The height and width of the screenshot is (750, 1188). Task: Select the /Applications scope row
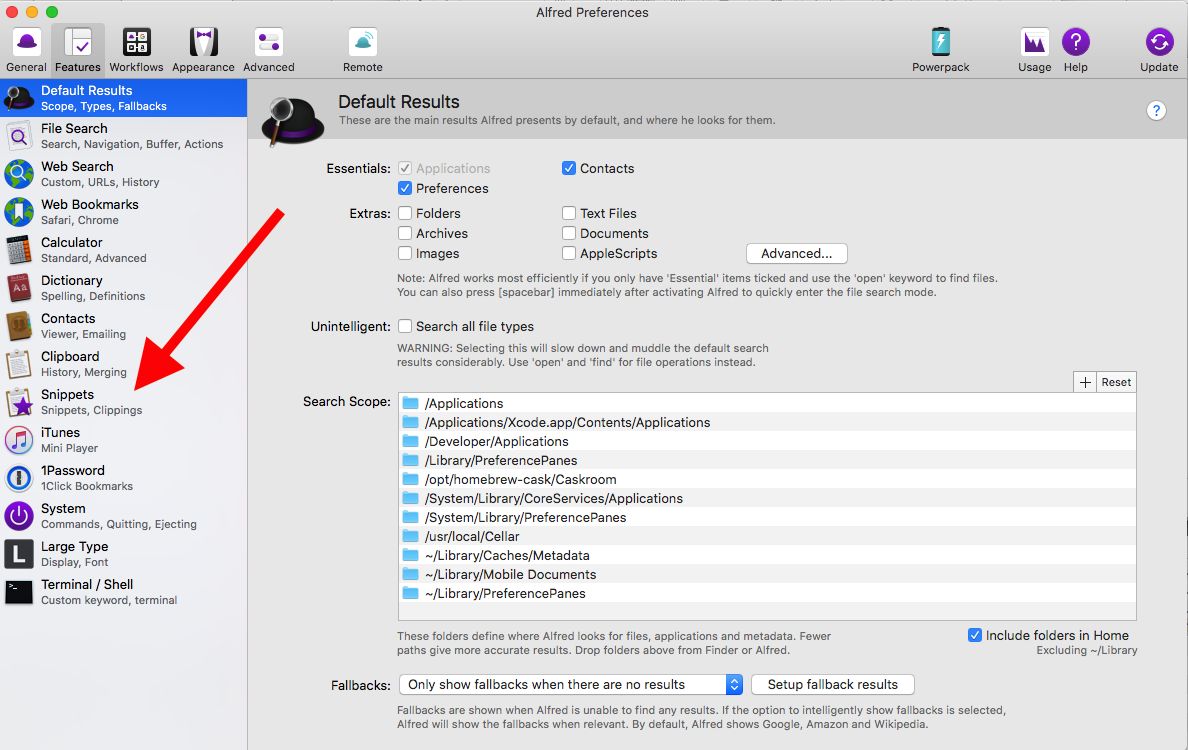[x=767, y=403]
